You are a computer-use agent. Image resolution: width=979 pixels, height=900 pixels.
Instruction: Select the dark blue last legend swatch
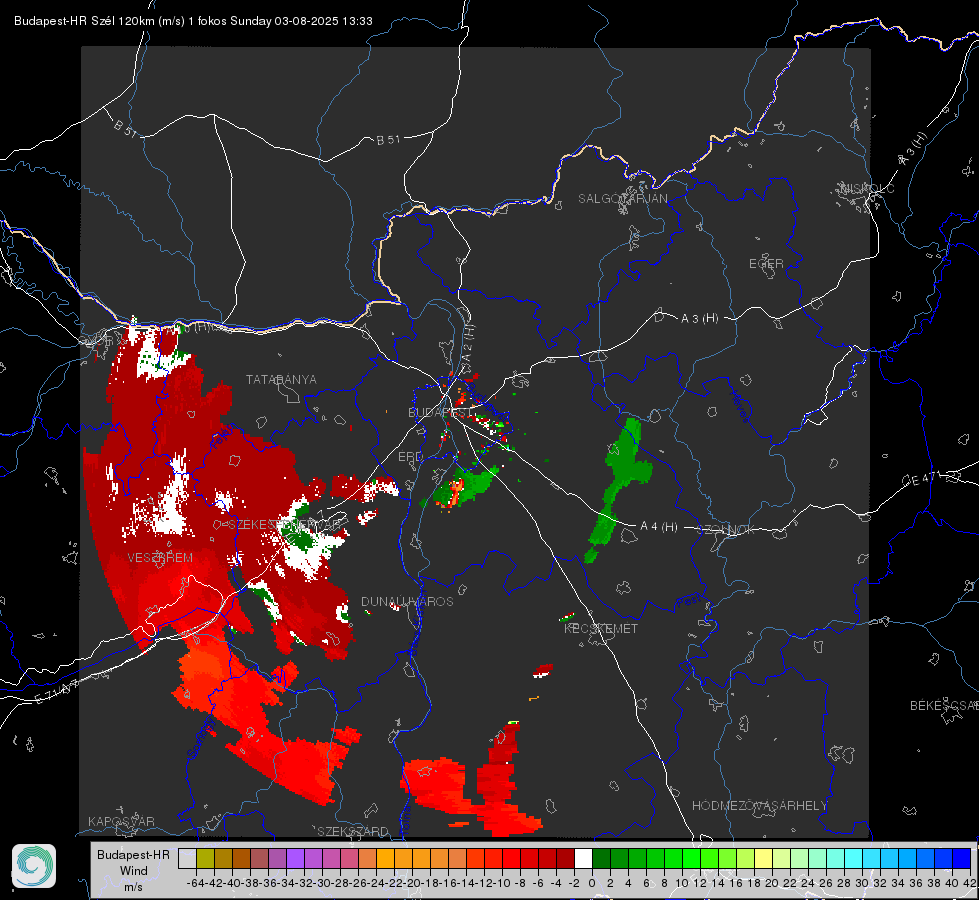pyautogui.click(x=962, y=858)
